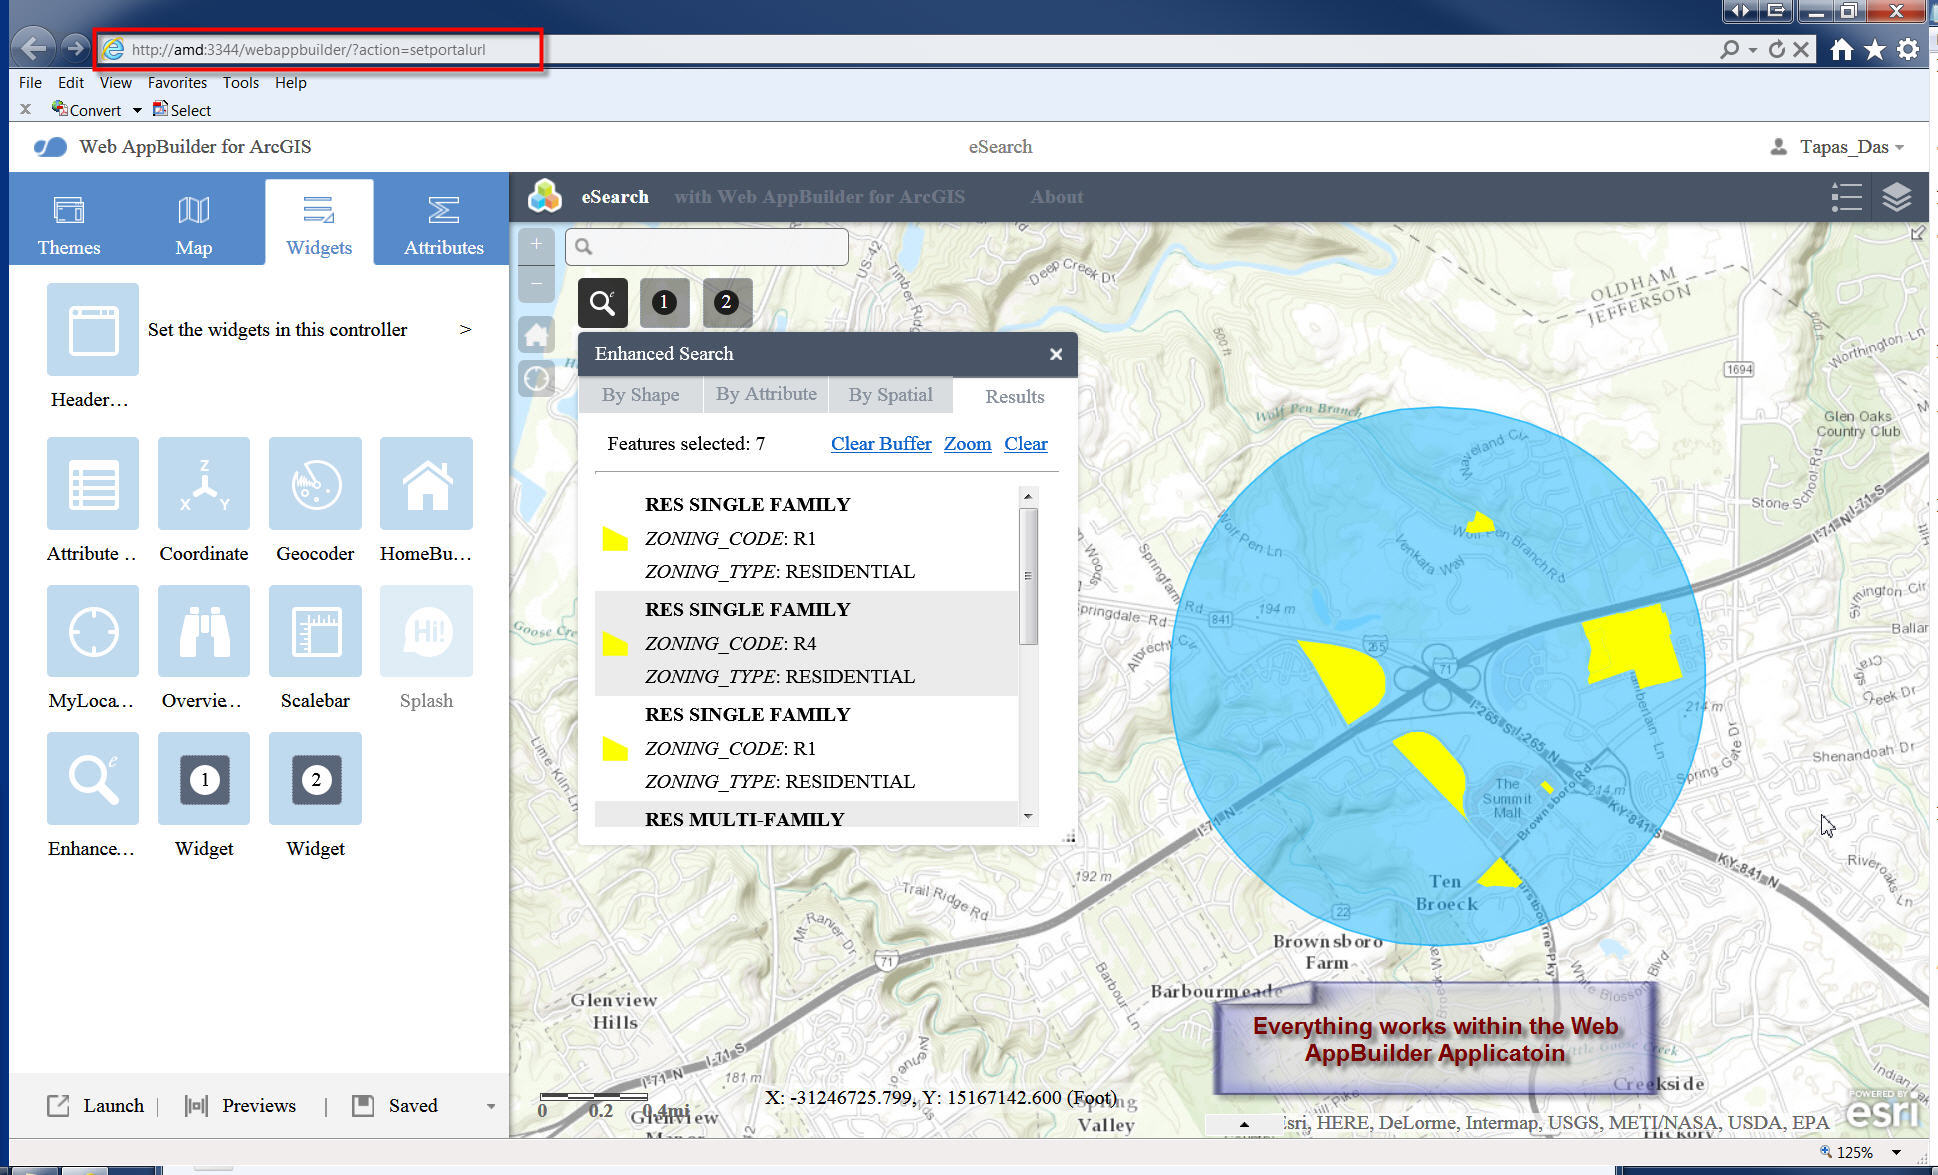Screen dimensions: 1938x1175
Task: Open the layer list icon in header
Action: [x=1896, y=197]
